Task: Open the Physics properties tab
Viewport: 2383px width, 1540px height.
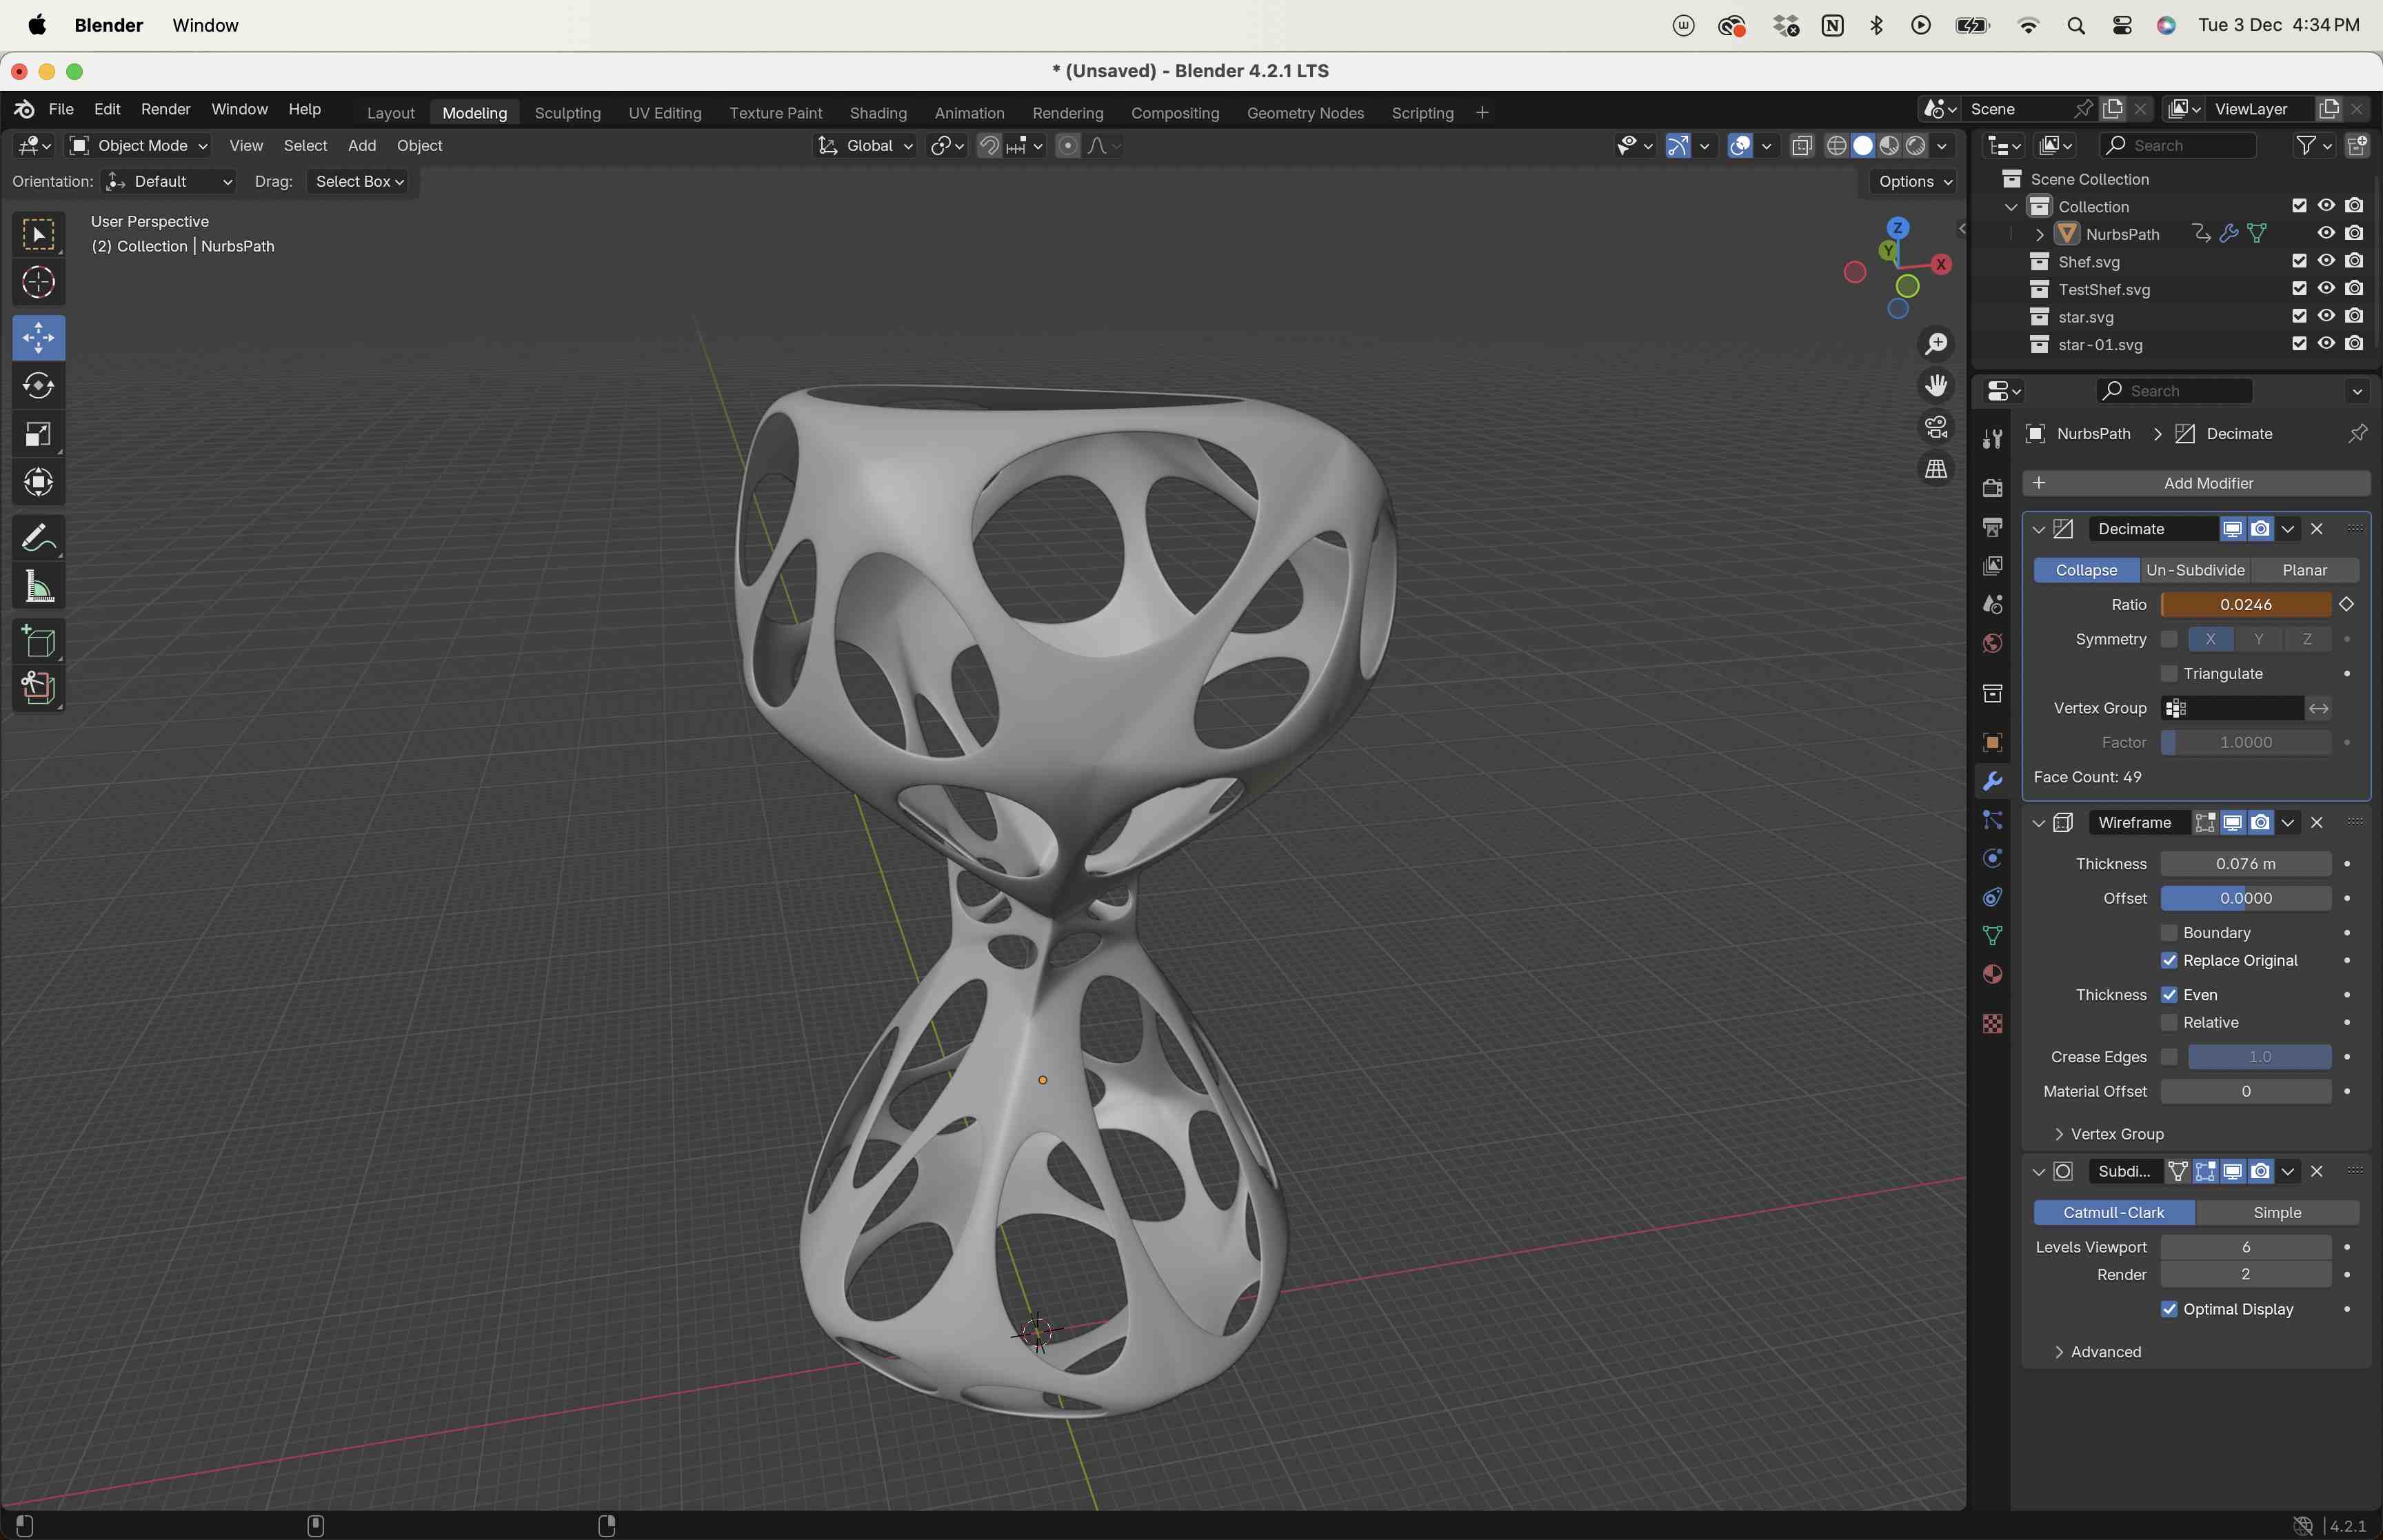Action: (x=1992, y=858)
